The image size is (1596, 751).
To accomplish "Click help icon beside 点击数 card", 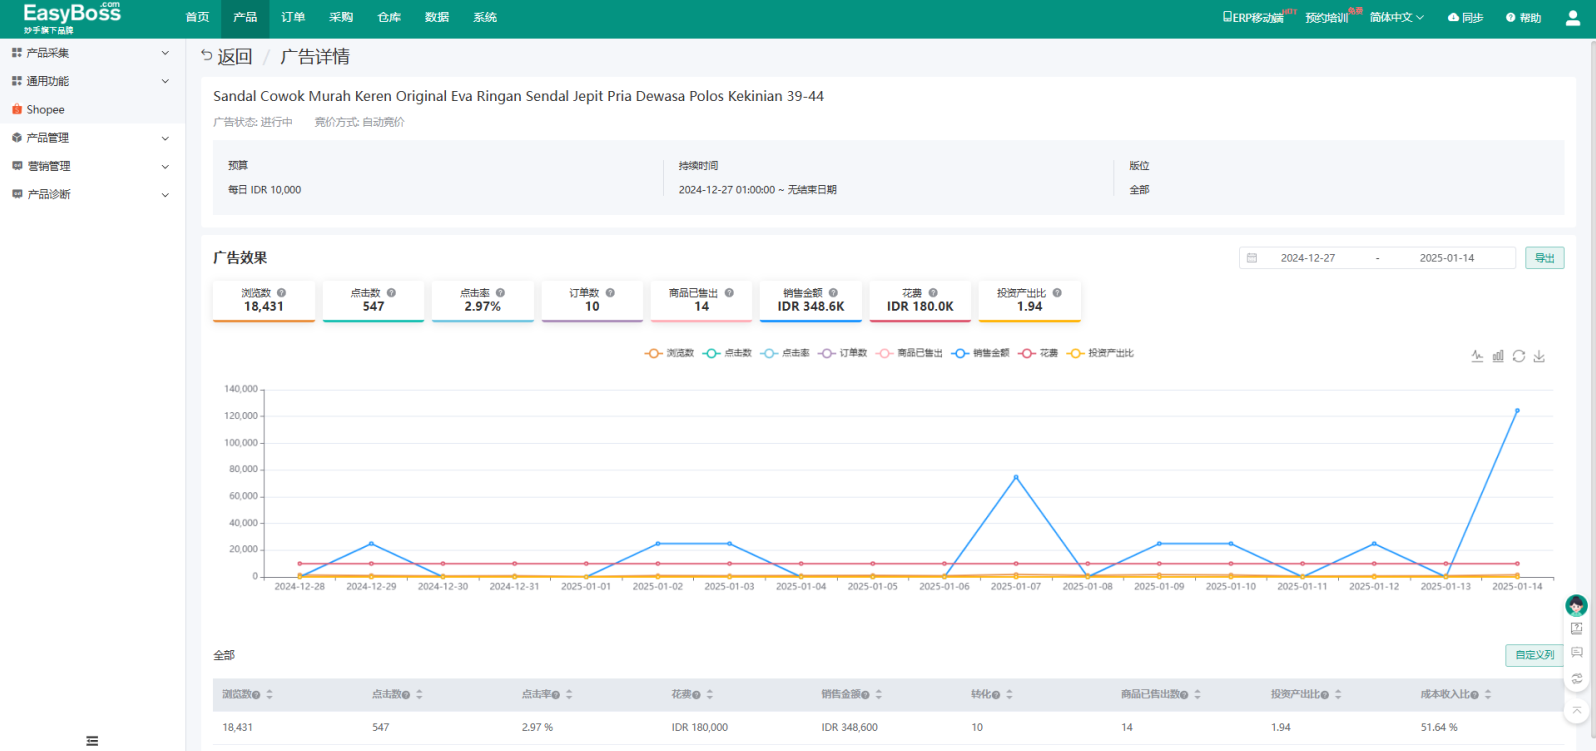I will point(391,293).
